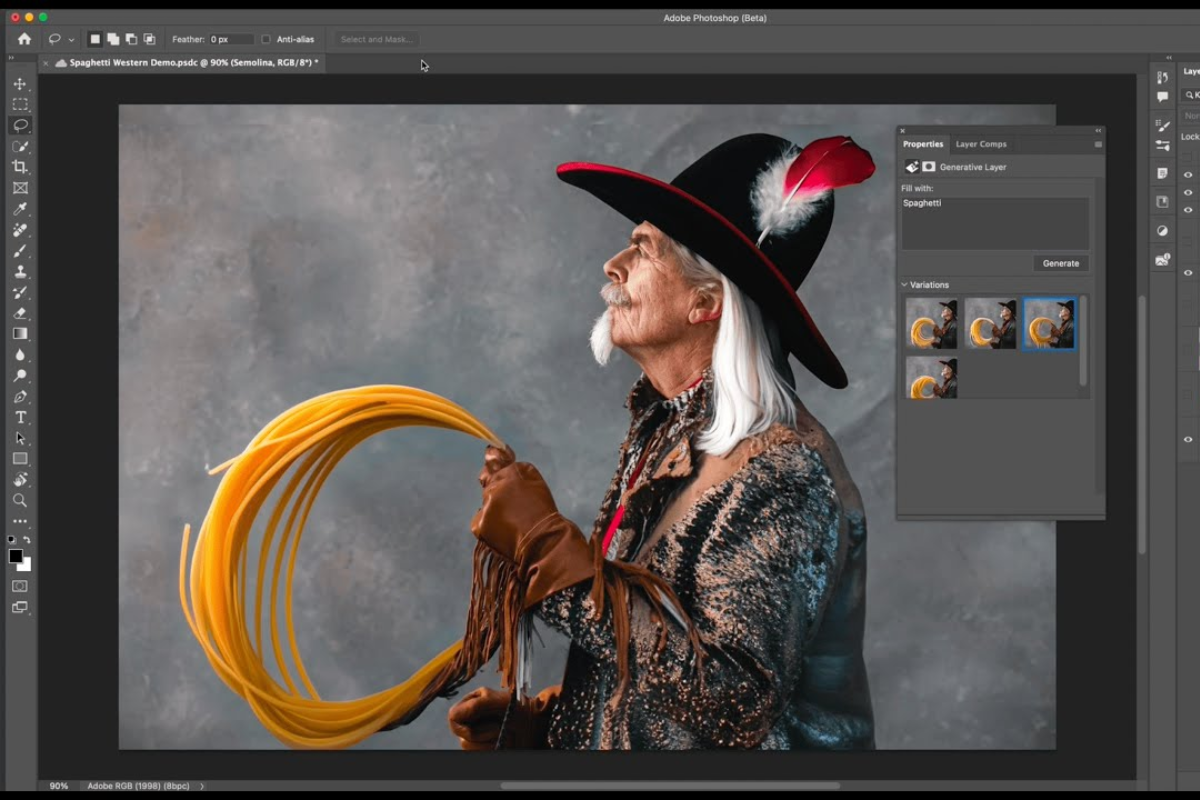Go to the Home screen icon
The height and width of the screenshot is (800, 1200).
(x=24, y=39)
